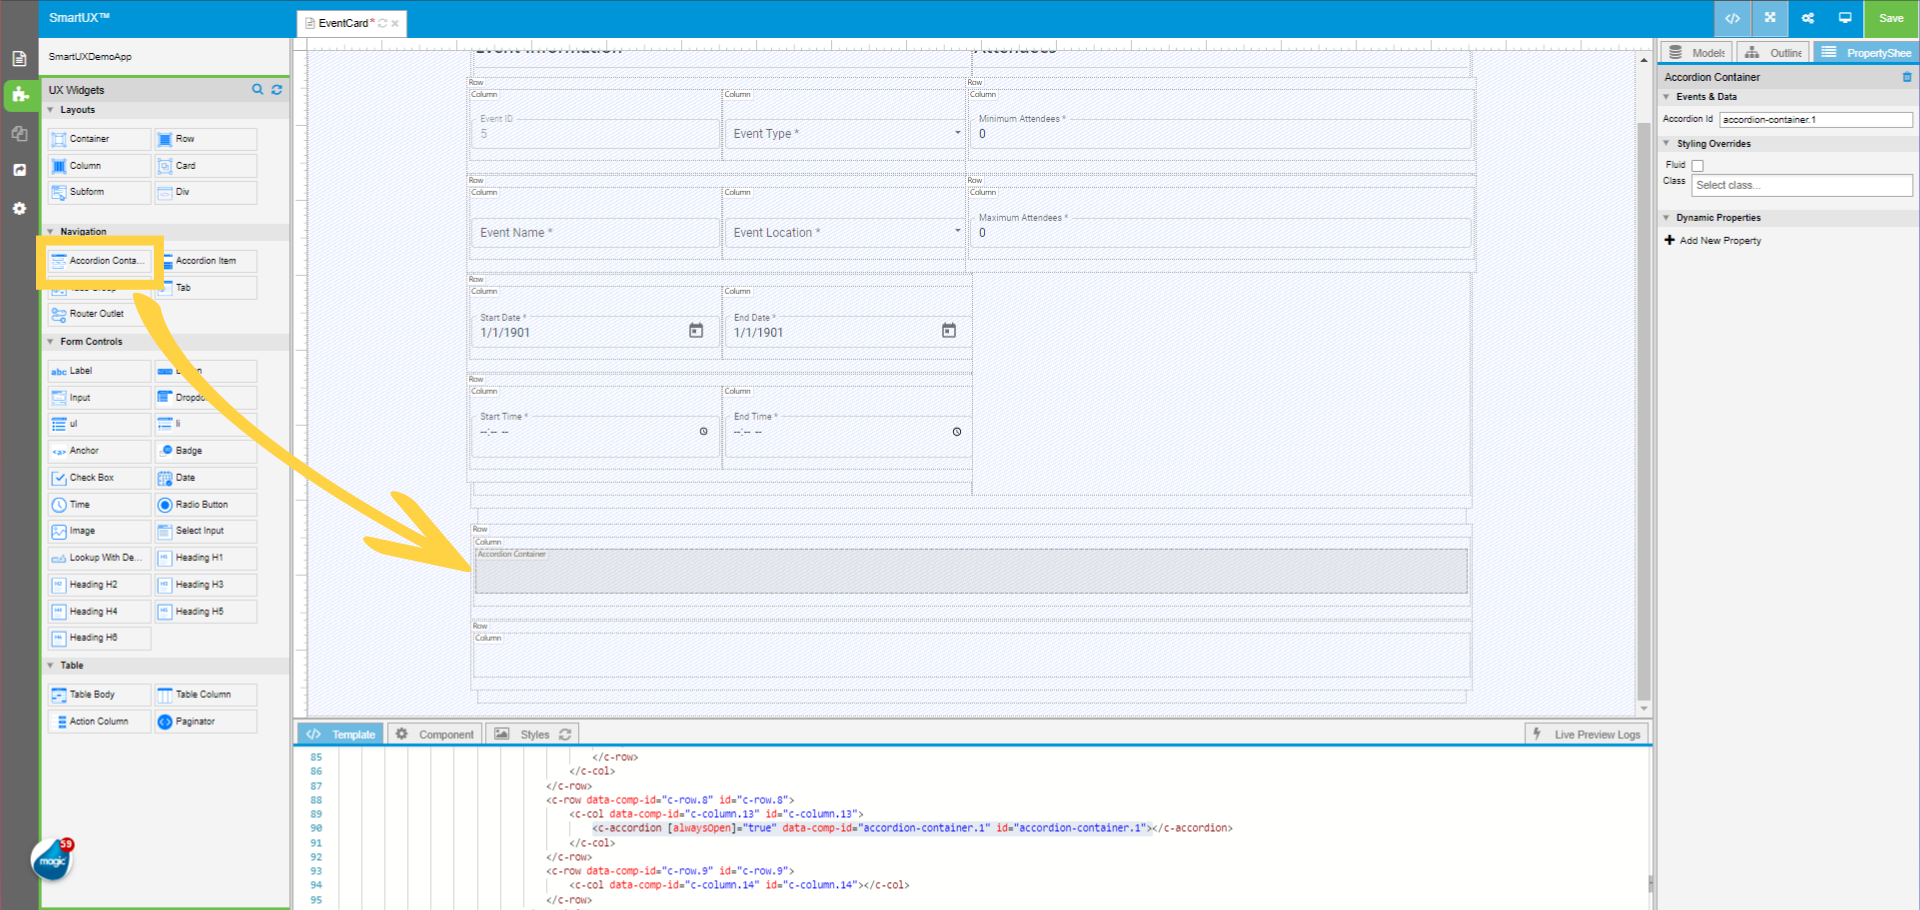
Task: Open the search icon in UX Widgets panel
Action: 257,89
